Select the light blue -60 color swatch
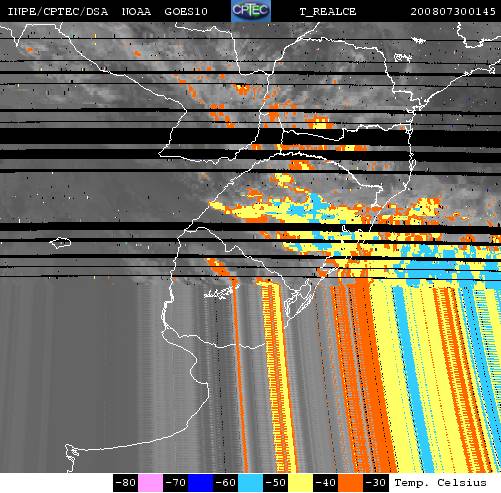 click(250, 483)
